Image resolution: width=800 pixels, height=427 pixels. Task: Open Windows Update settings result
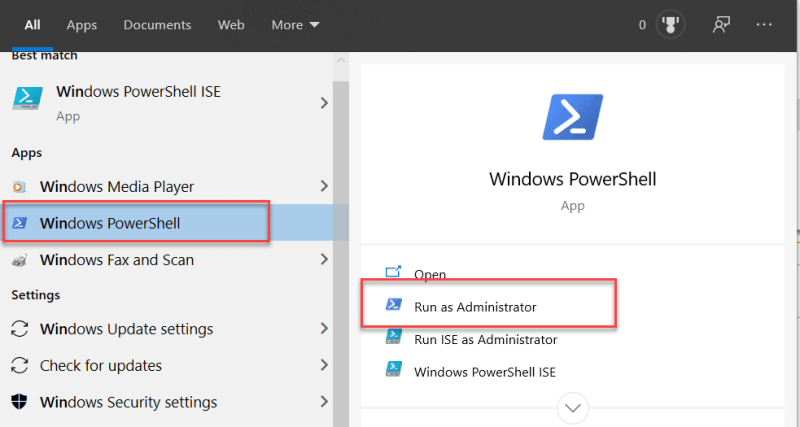coord(167,329)
